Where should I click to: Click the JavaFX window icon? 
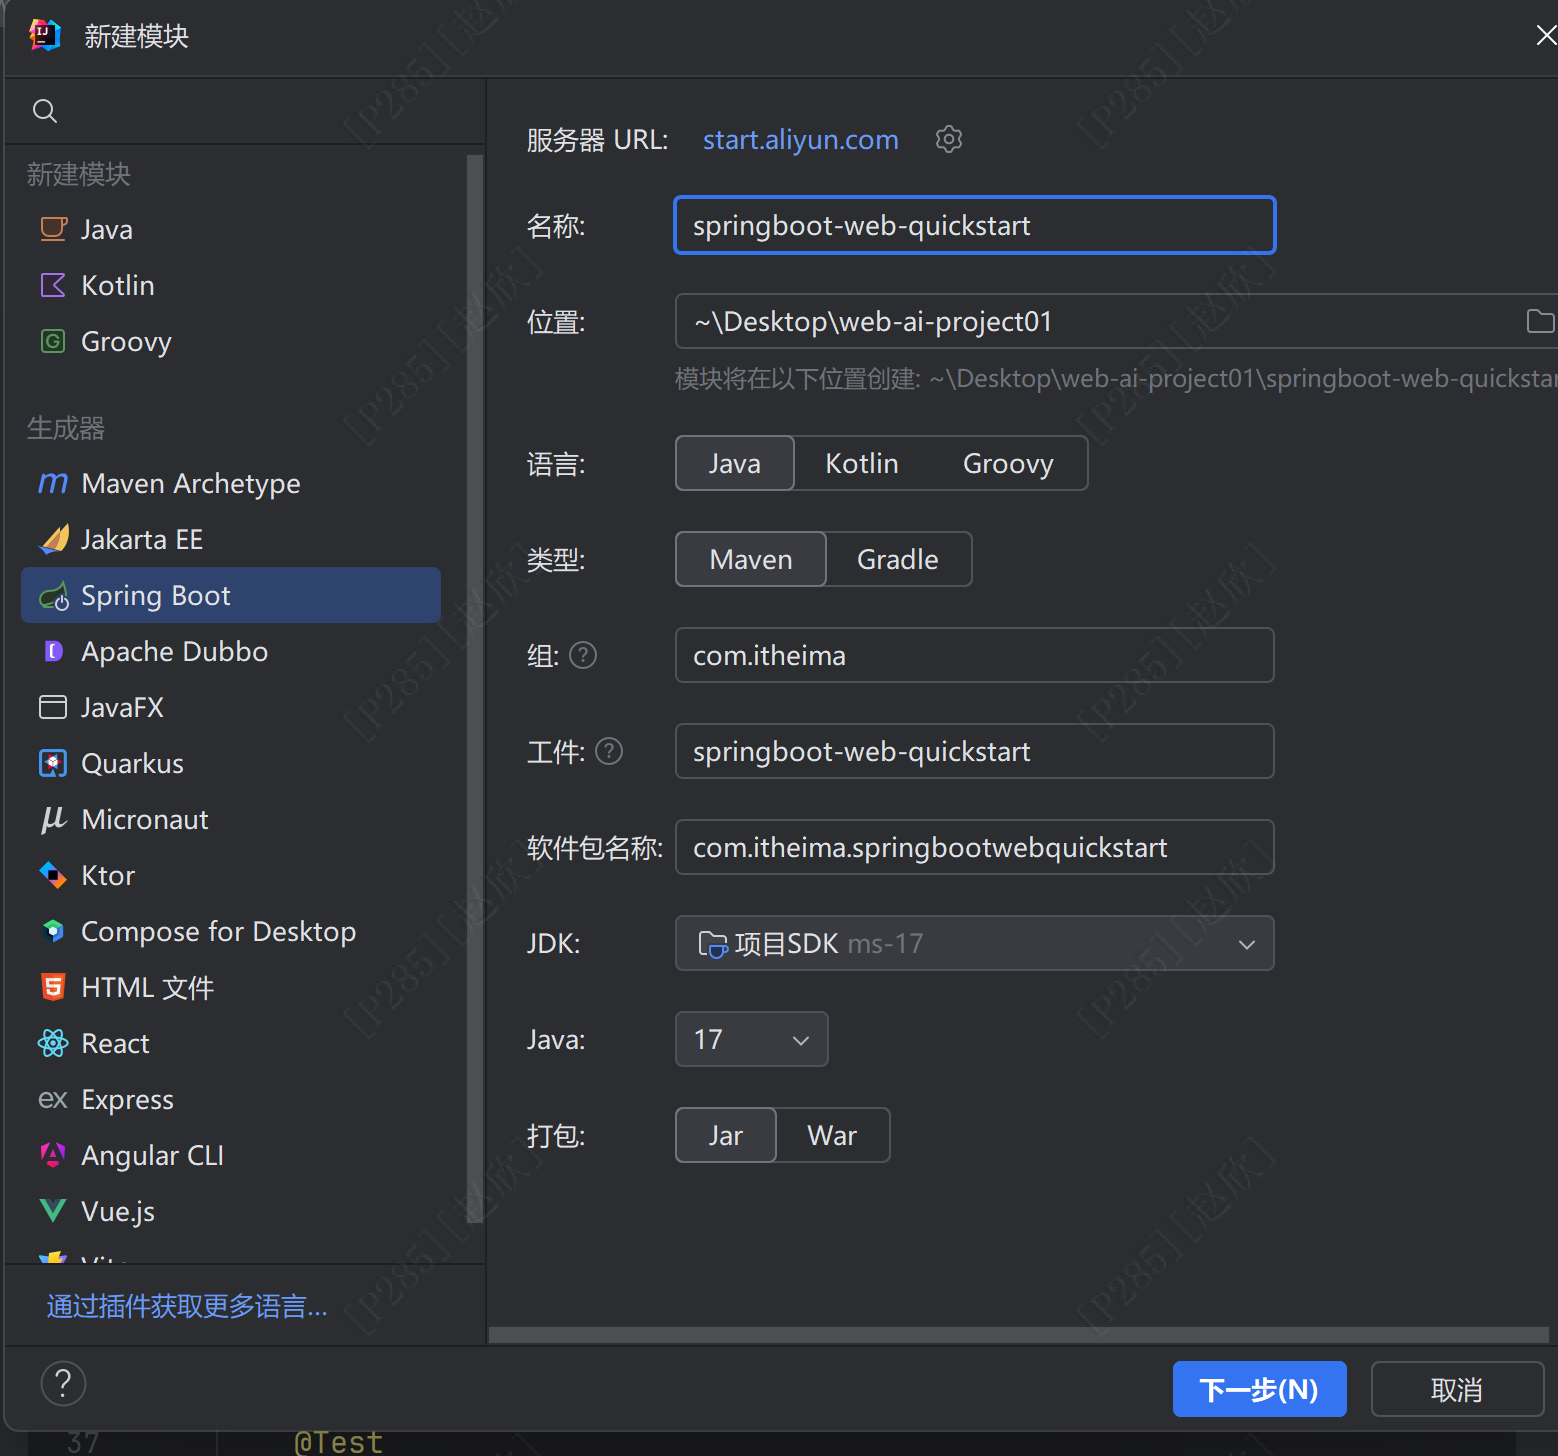click(x=53, y=707)
